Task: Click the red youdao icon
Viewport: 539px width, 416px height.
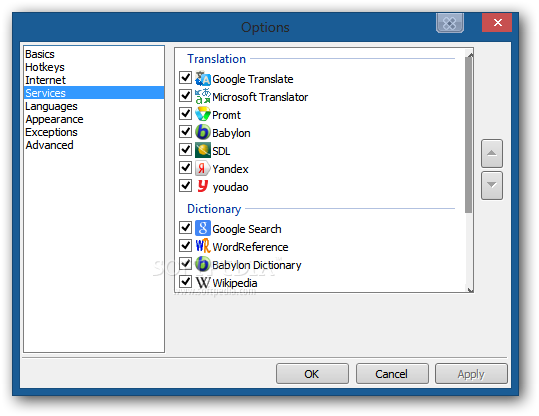Action: coord(203,186)
